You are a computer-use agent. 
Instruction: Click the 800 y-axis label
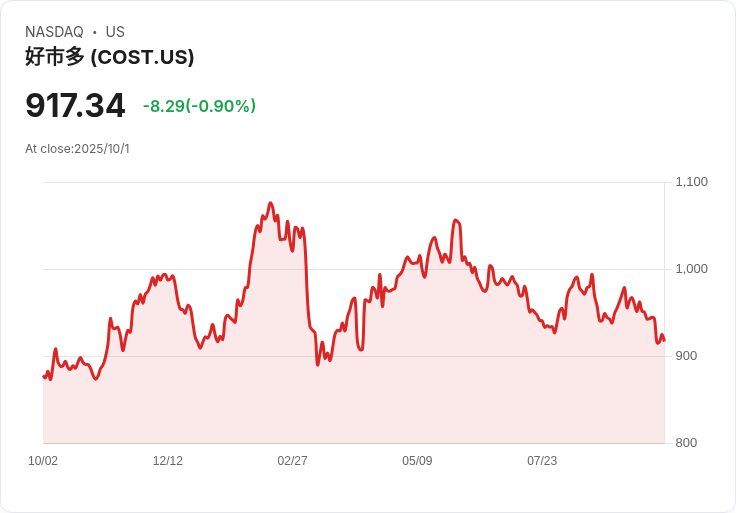point(686,442)
